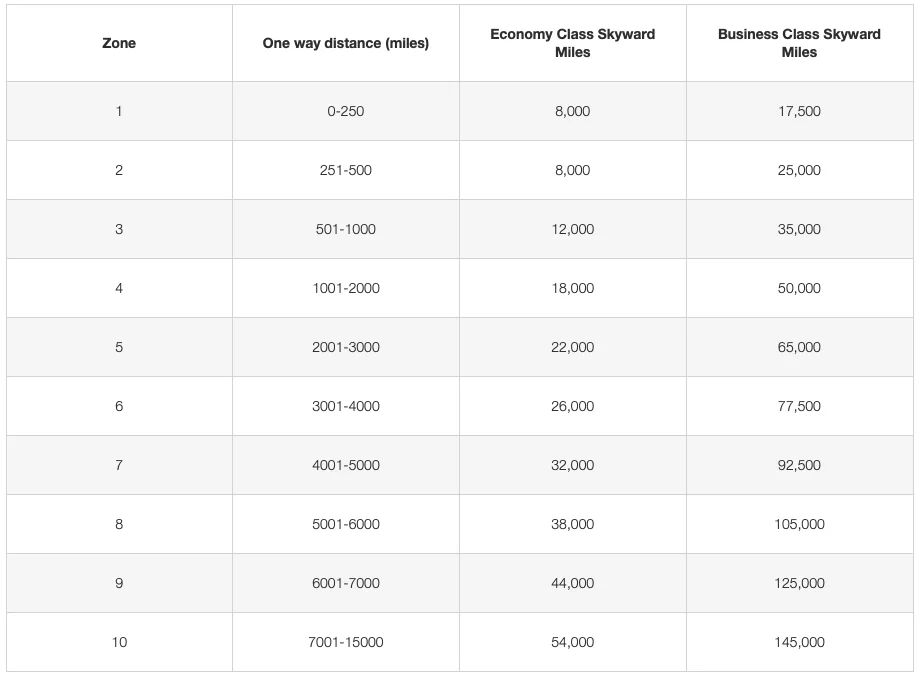The width and height of the screenshot is (923, 681).
Task: Click the Zone column header
Action: (119, 43)
